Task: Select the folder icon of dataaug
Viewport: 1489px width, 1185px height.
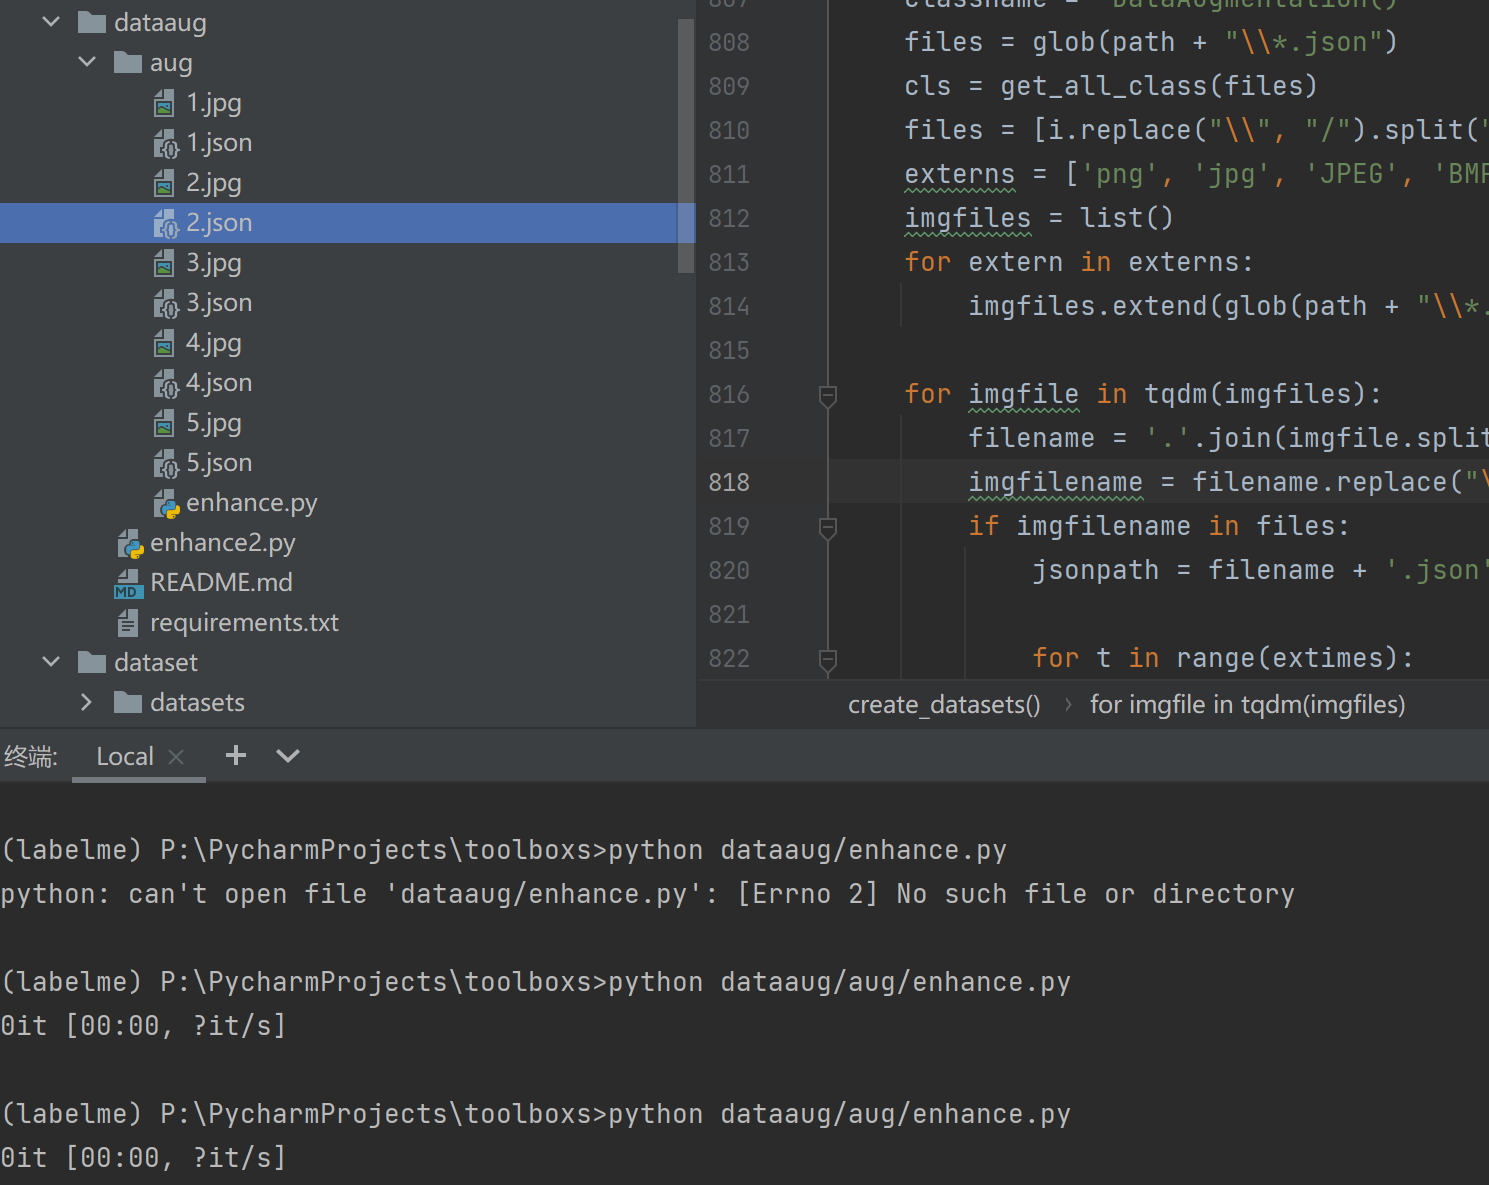Action: 90,21
